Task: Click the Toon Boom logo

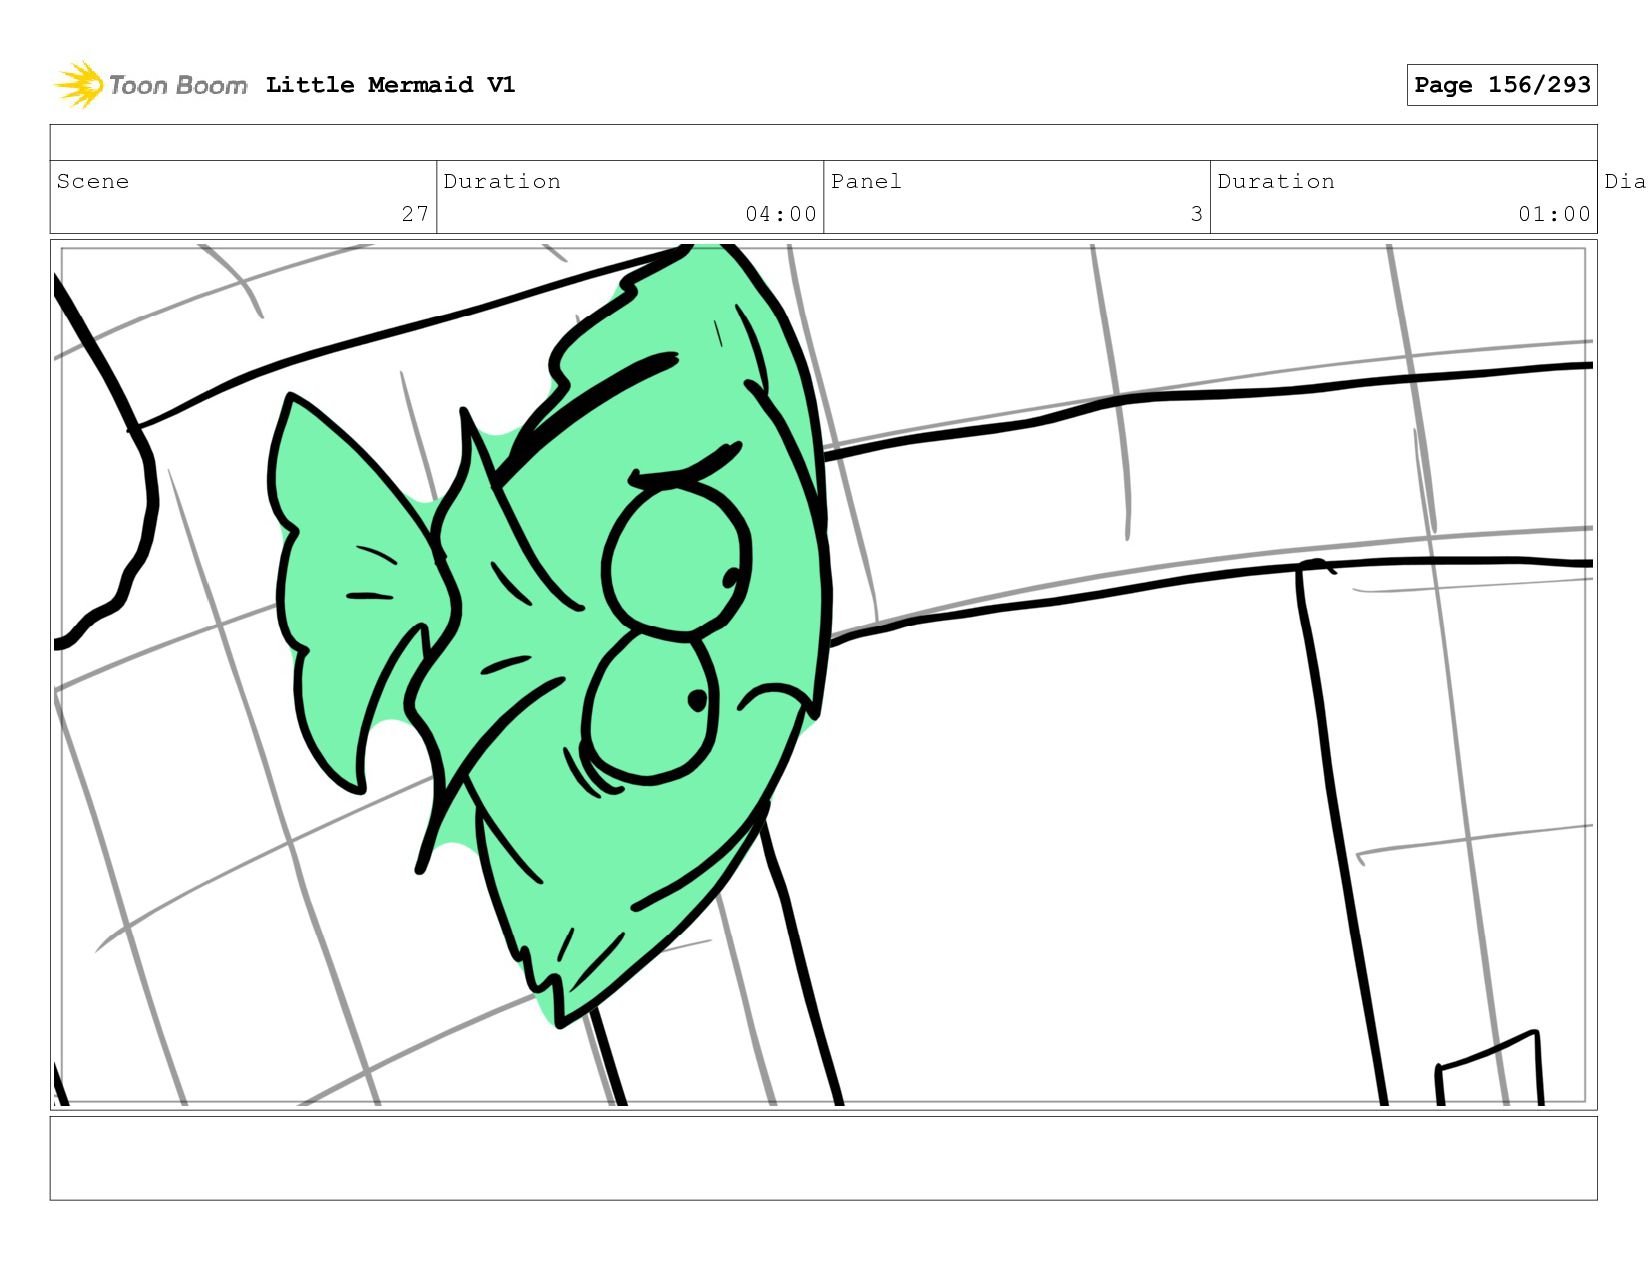Action: (x=150, y=85)
